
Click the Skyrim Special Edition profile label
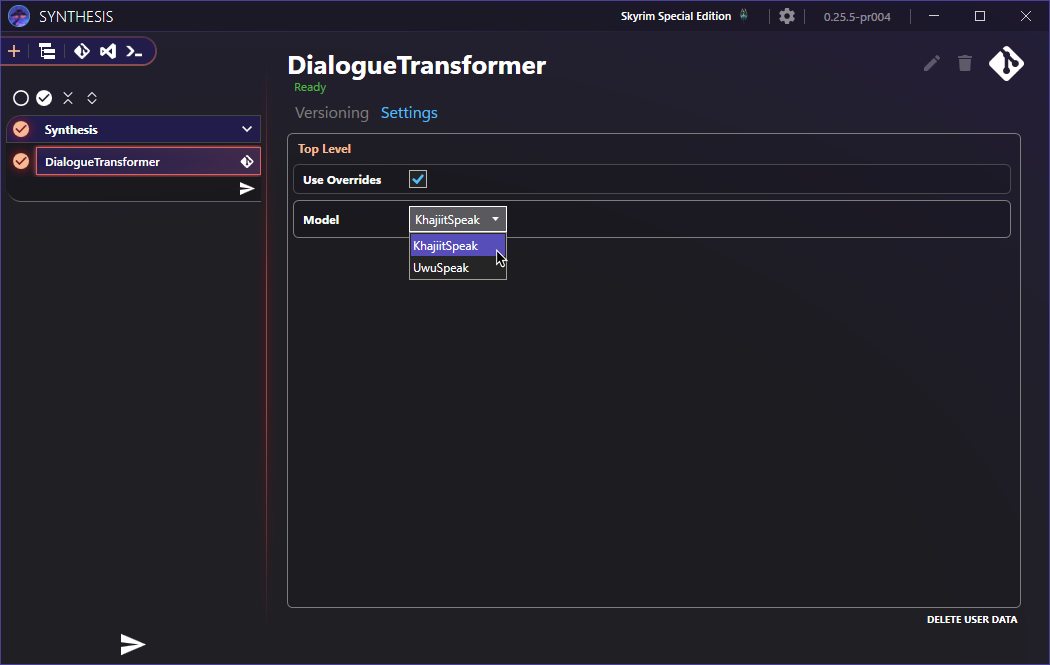pyautogui.click(x=676, y=16)
